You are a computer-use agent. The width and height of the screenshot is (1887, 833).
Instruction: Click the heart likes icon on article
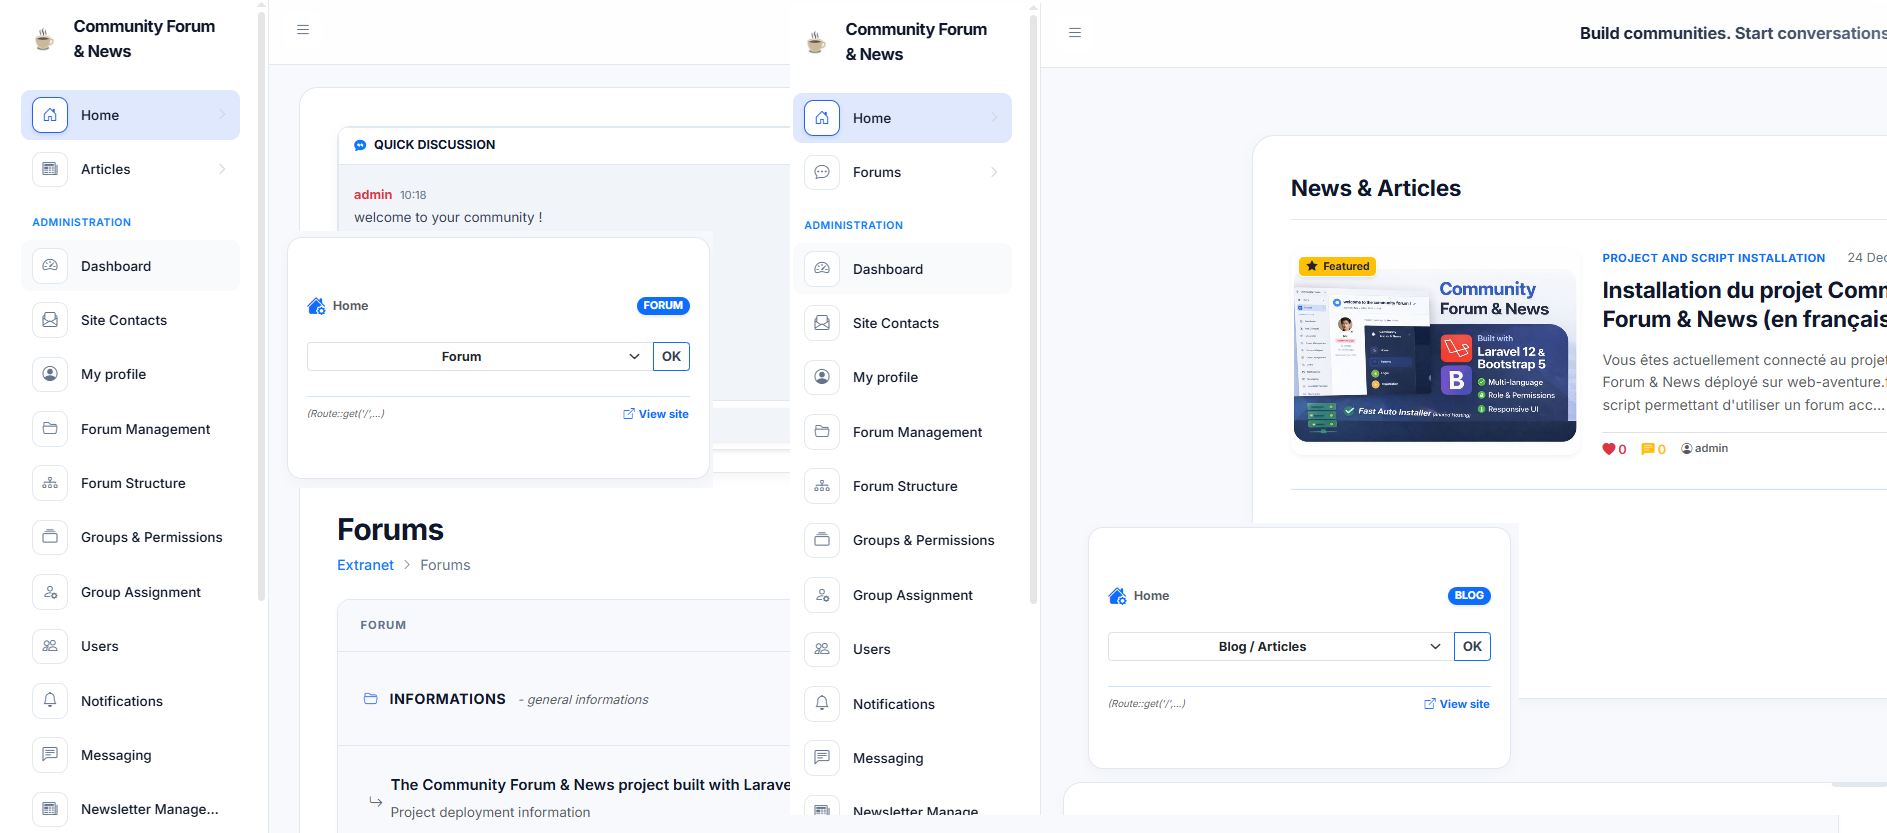[1608, 449]
